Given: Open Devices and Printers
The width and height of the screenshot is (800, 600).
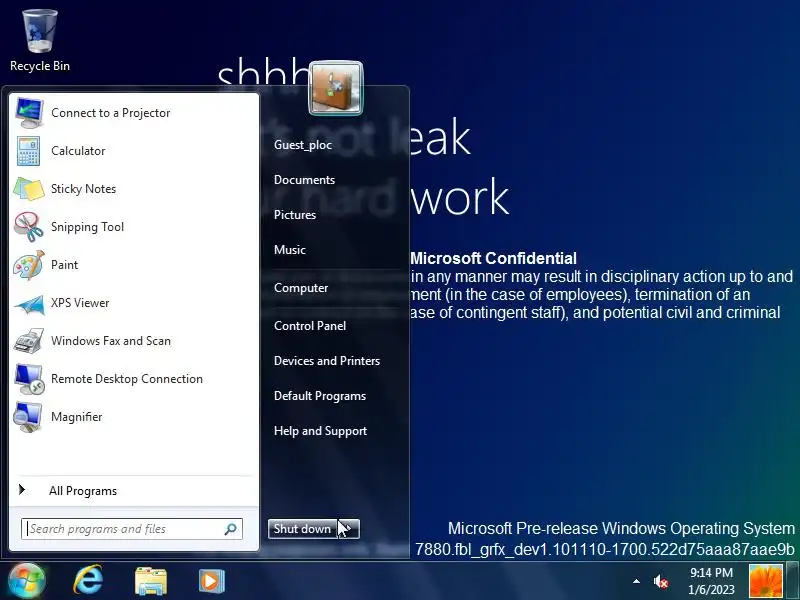Looking at the screenshot, I should [327, 361].
